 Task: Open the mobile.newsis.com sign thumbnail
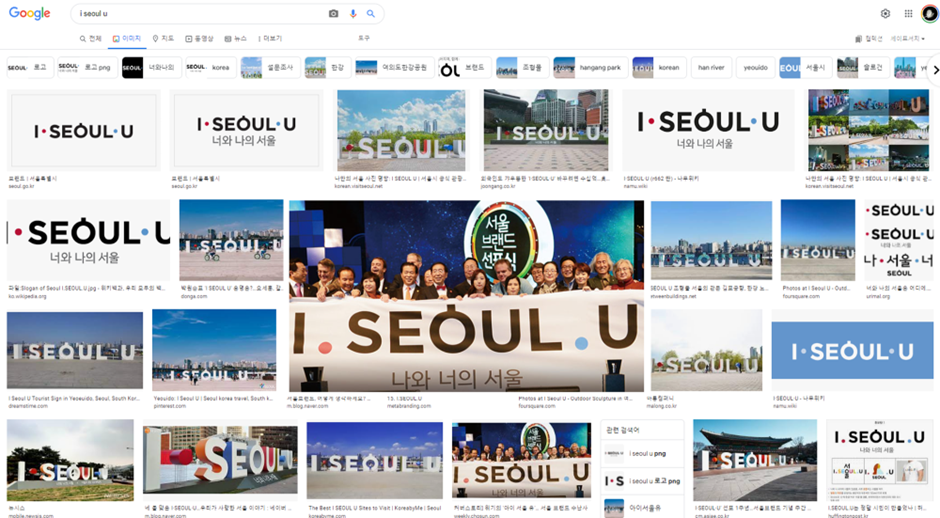click(x=70, y=460)
